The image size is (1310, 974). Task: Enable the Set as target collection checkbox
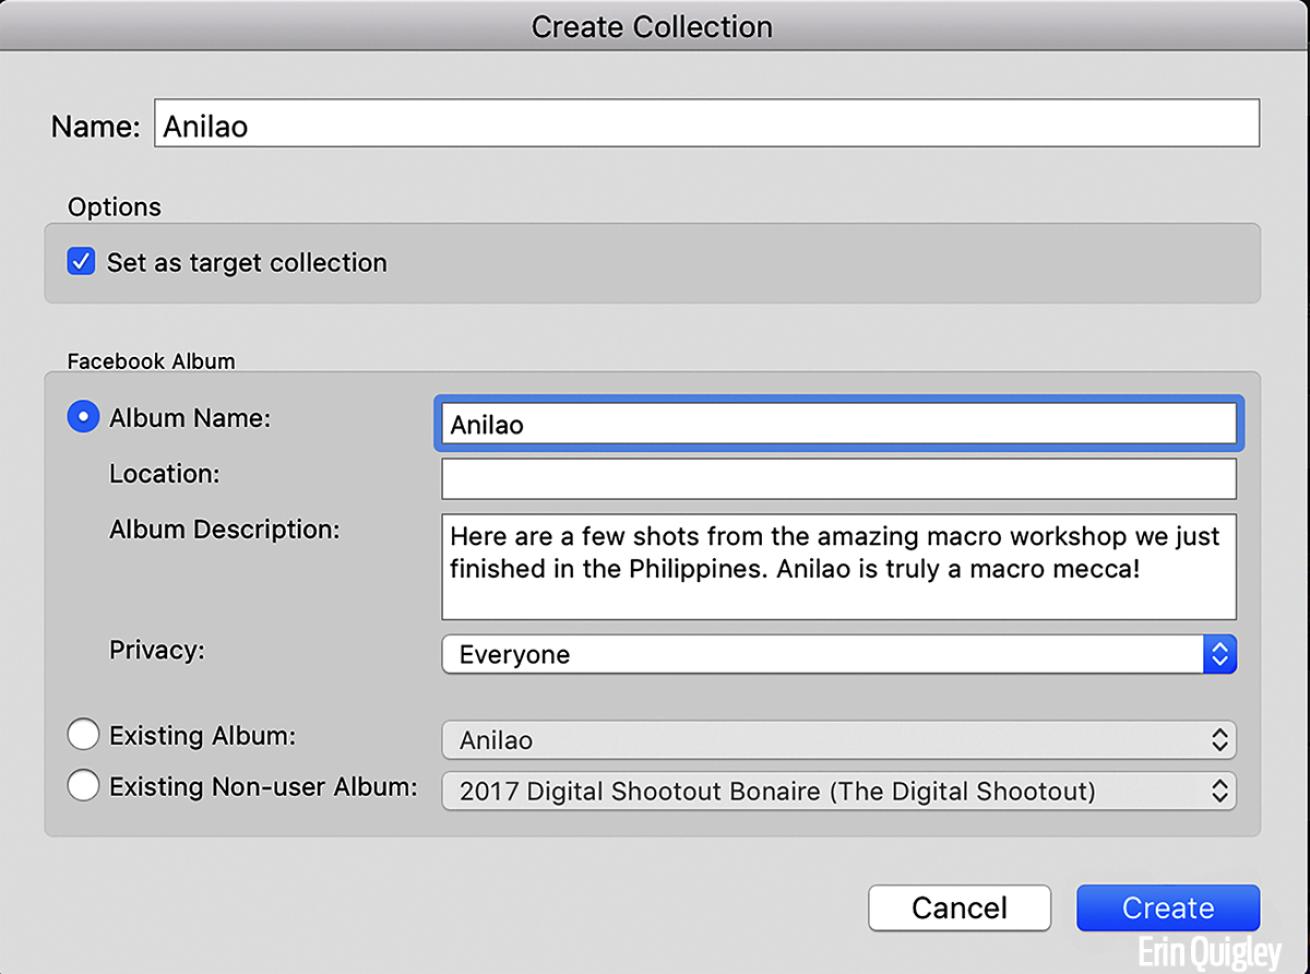pos(81,262)
